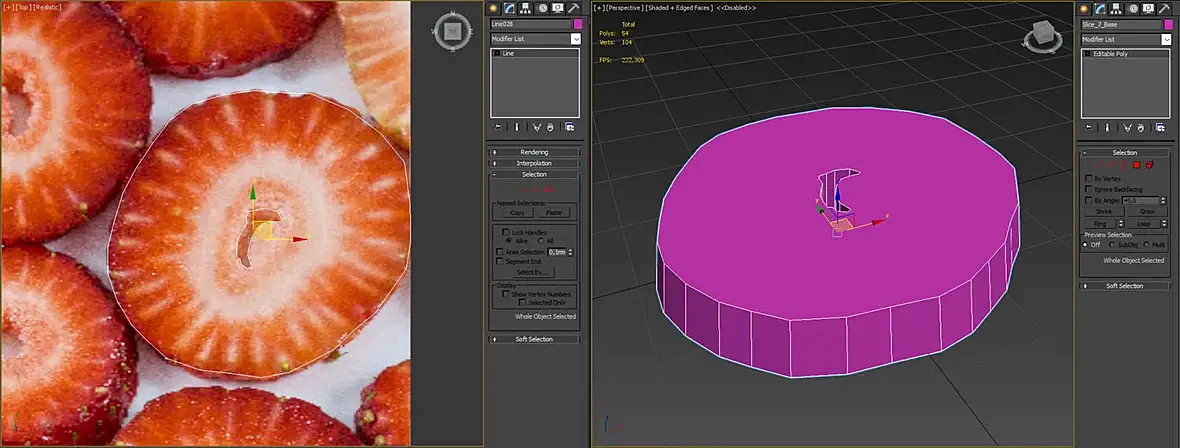Click the Loop button
The image size is (1180, 448).
click(1143, 224)
